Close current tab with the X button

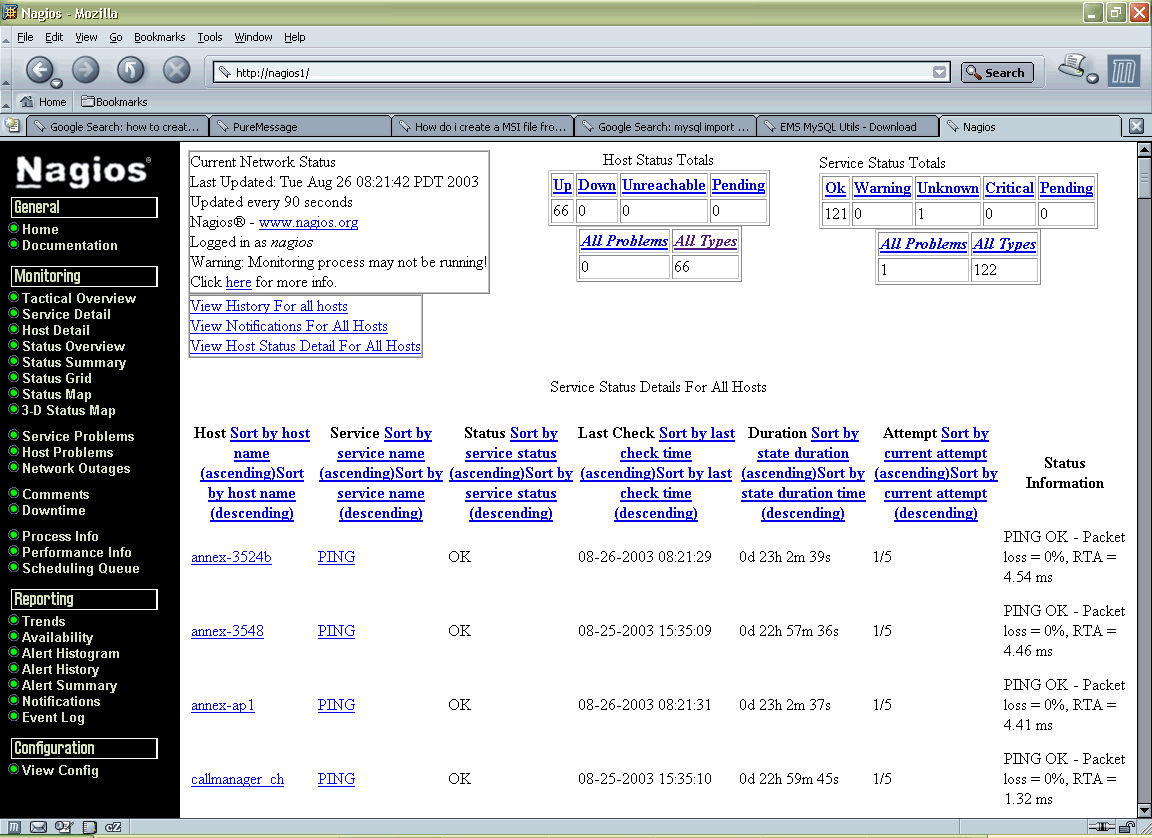[1136, 126]
